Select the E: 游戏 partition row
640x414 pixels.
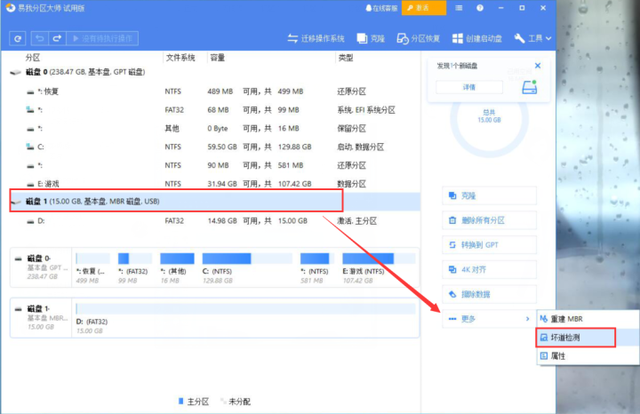(60, 182)
